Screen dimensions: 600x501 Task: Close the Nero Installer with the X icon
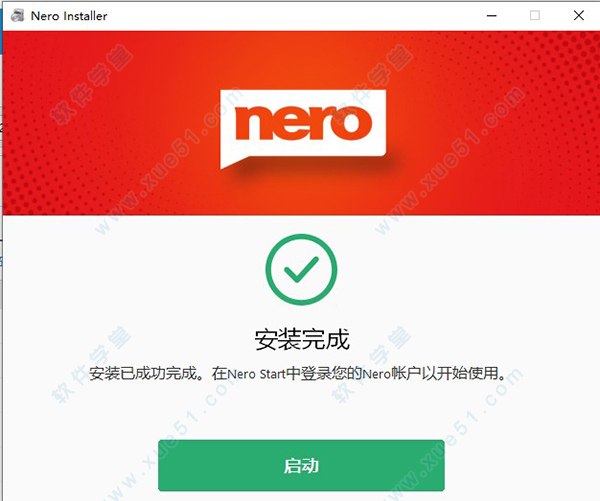pyautogui.click(x=579, y=16)
